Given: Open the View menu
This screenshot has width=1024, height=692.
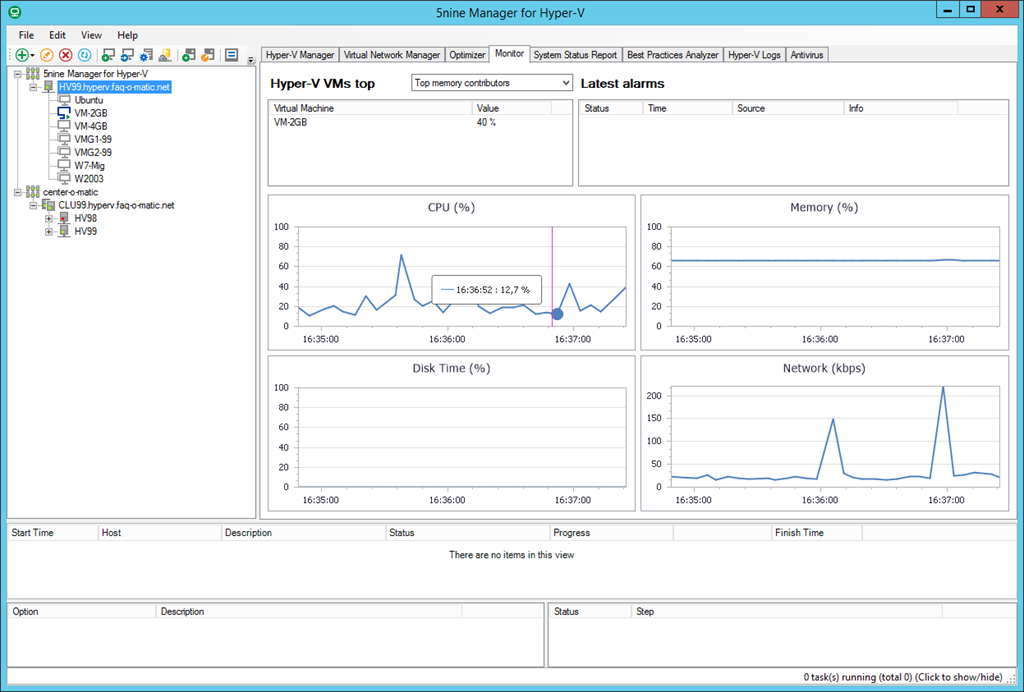Looking at the screenshot, I should 91,35.
